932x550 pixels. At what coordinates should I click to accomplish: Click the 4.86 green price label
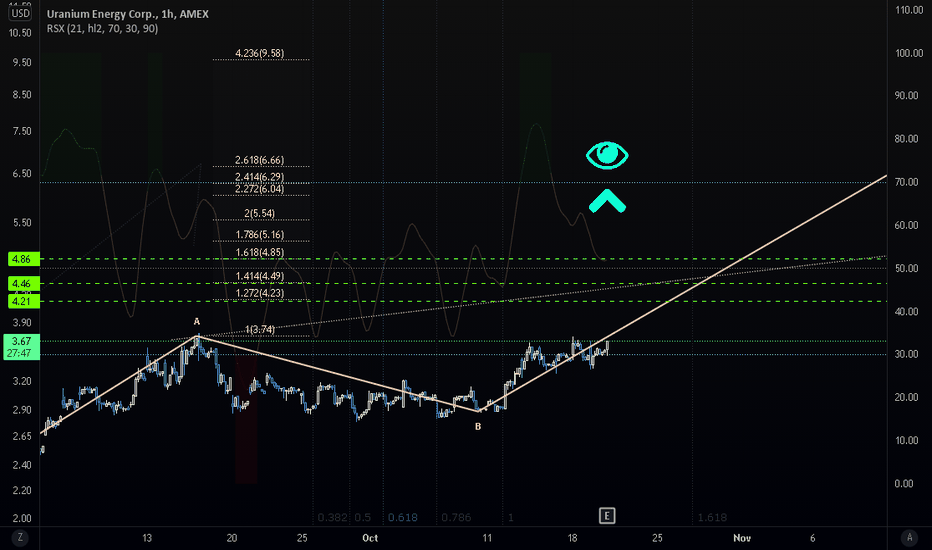(x=24, y=259)
